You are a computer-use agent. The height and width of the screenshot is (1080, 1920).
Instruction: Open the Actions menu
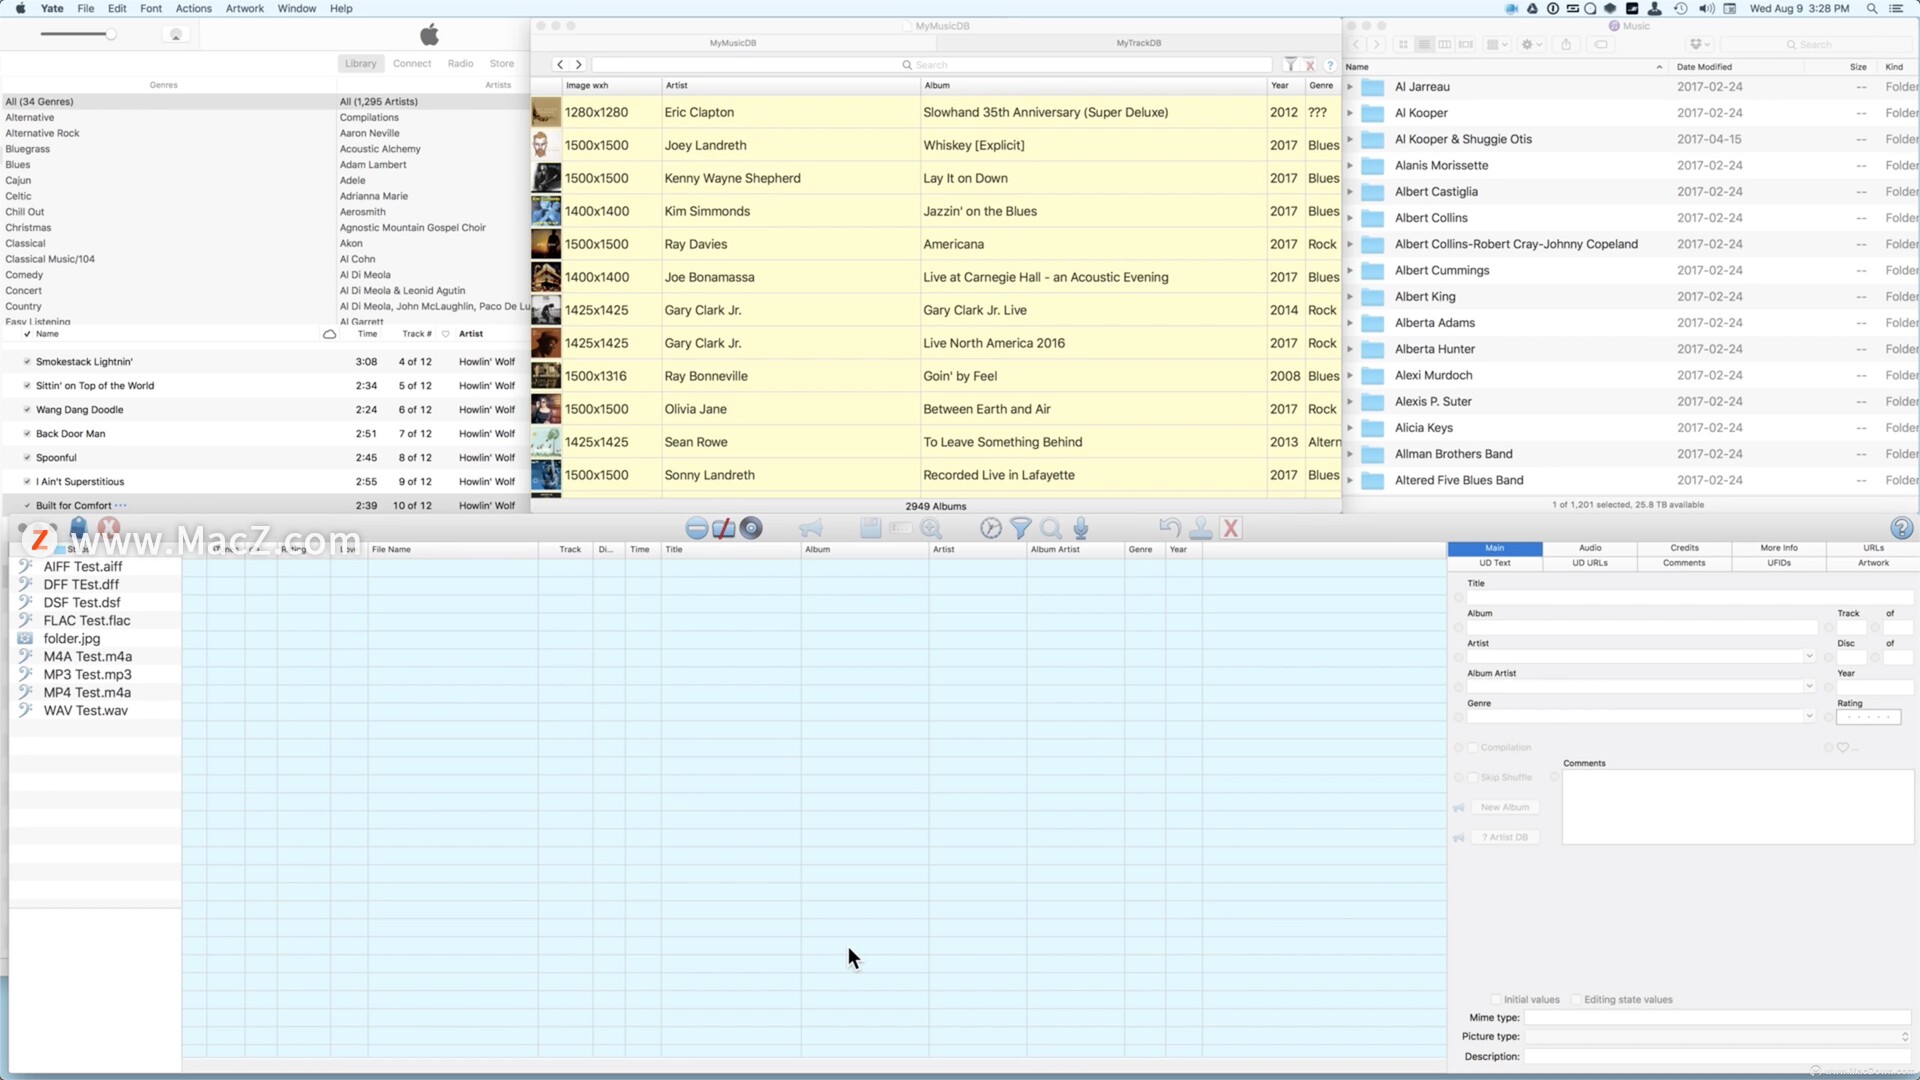(193, 8)
